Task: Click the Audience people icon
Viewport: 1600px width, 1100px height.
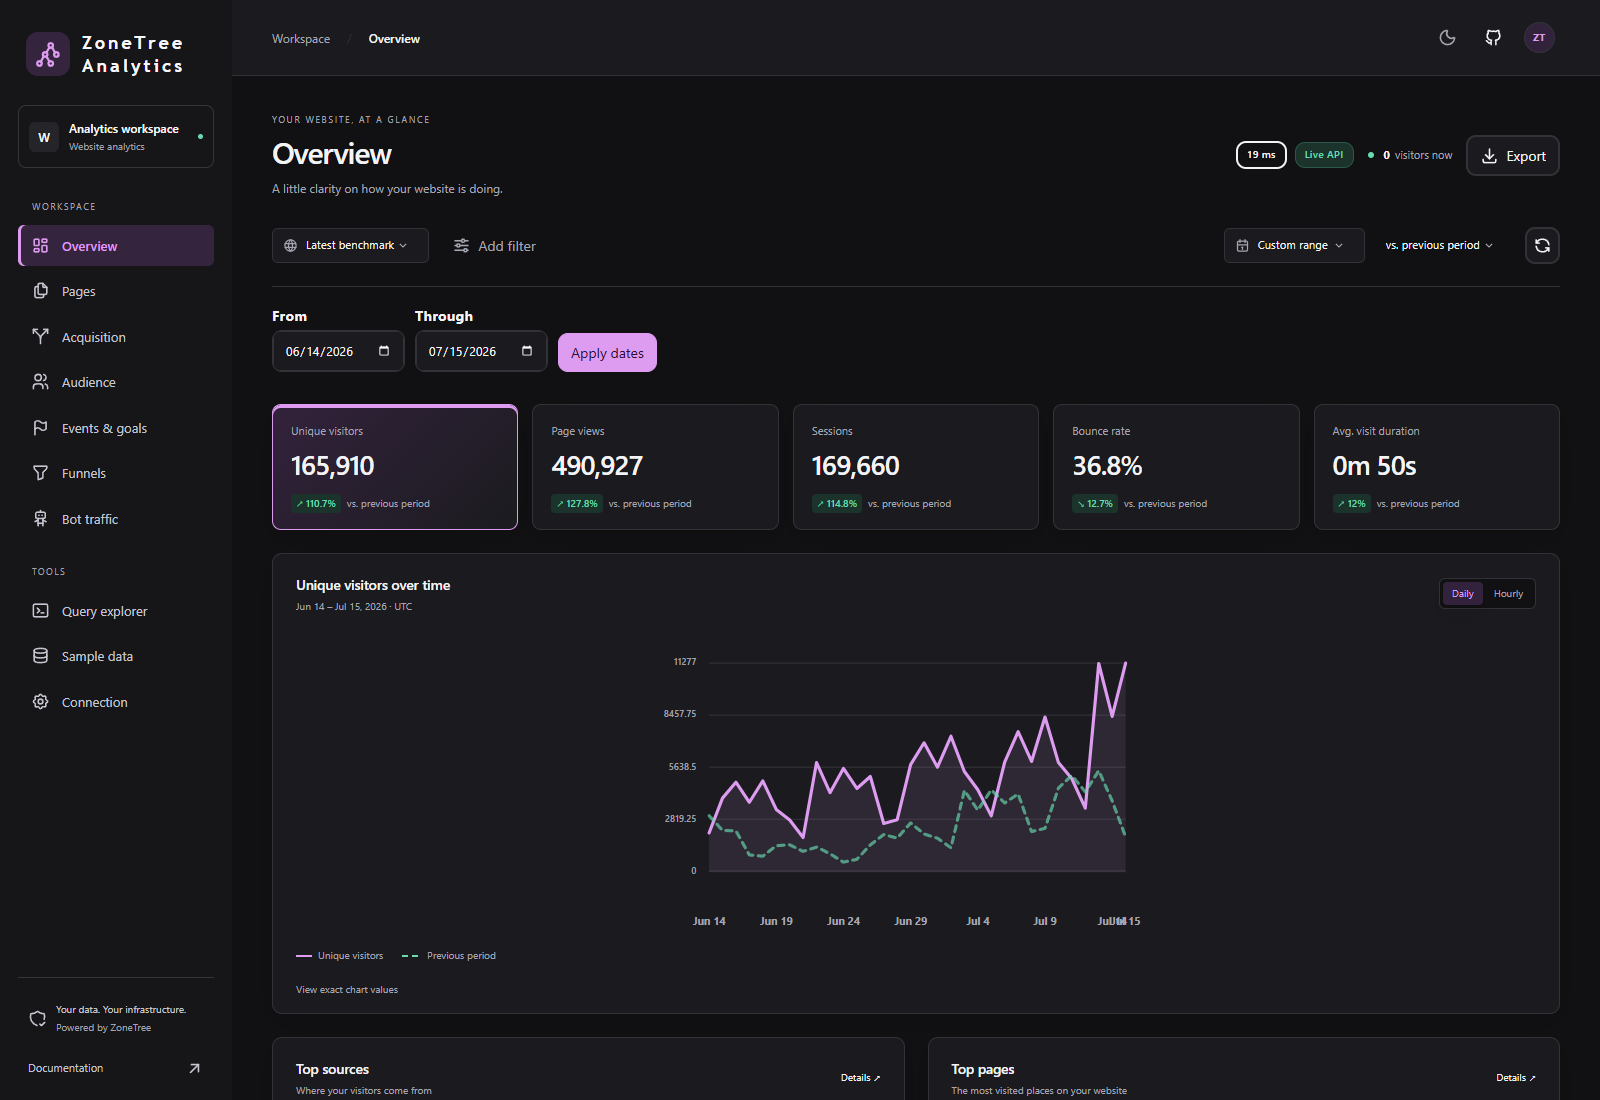Action: (41, 382)
